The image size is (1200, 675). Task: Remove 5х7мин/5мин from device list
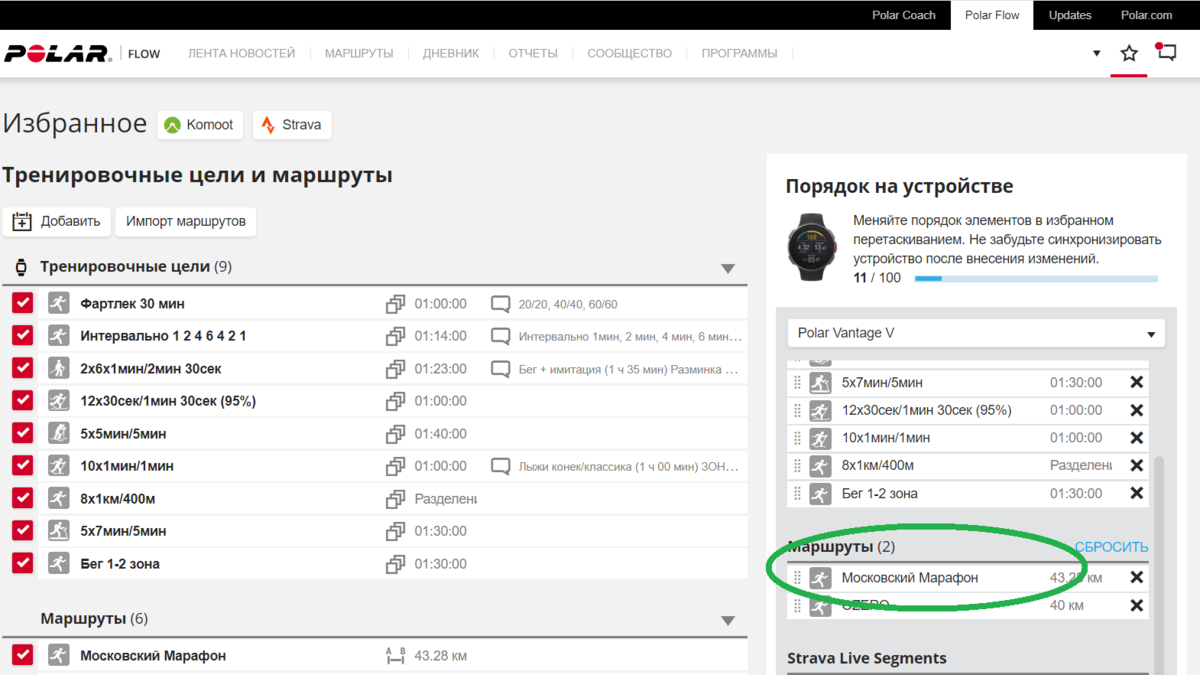[1136, 382]
